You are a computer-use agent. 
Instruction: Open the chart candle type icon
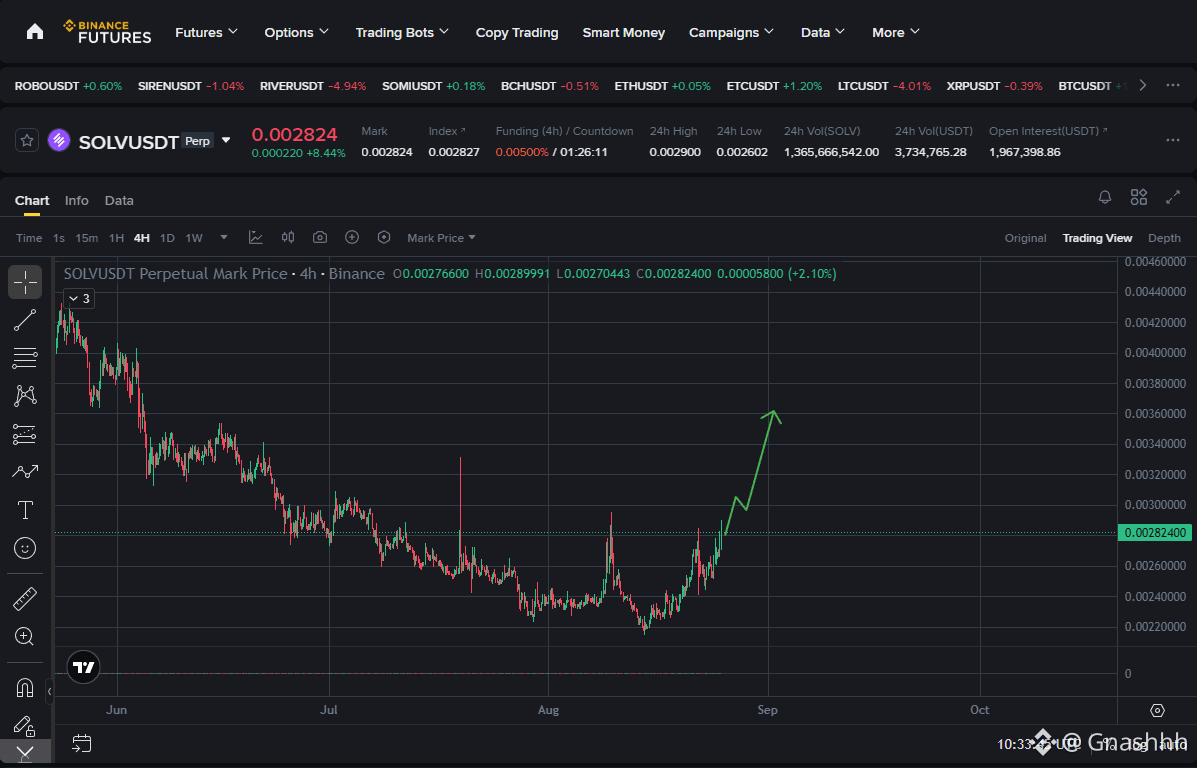[x=288, y=237]
